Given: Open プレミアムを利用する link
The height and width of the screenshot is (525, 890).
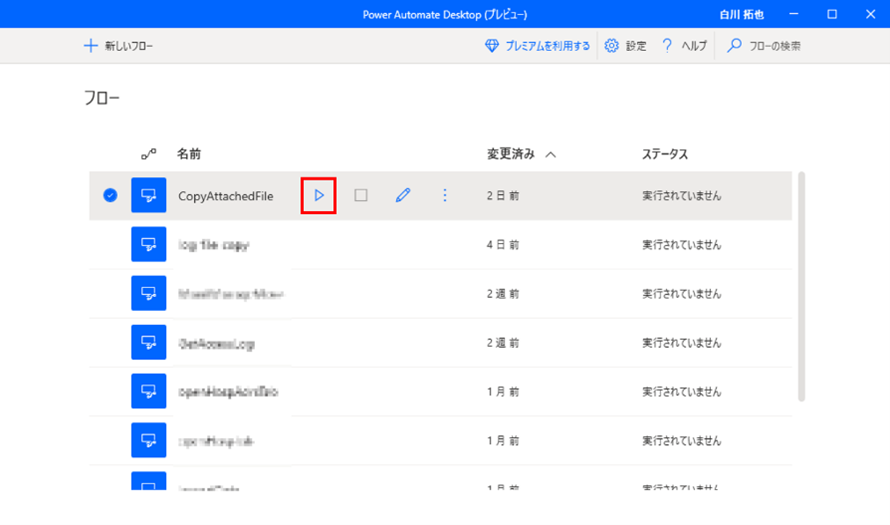Looking at the screenshot, I should click(537, 46).
